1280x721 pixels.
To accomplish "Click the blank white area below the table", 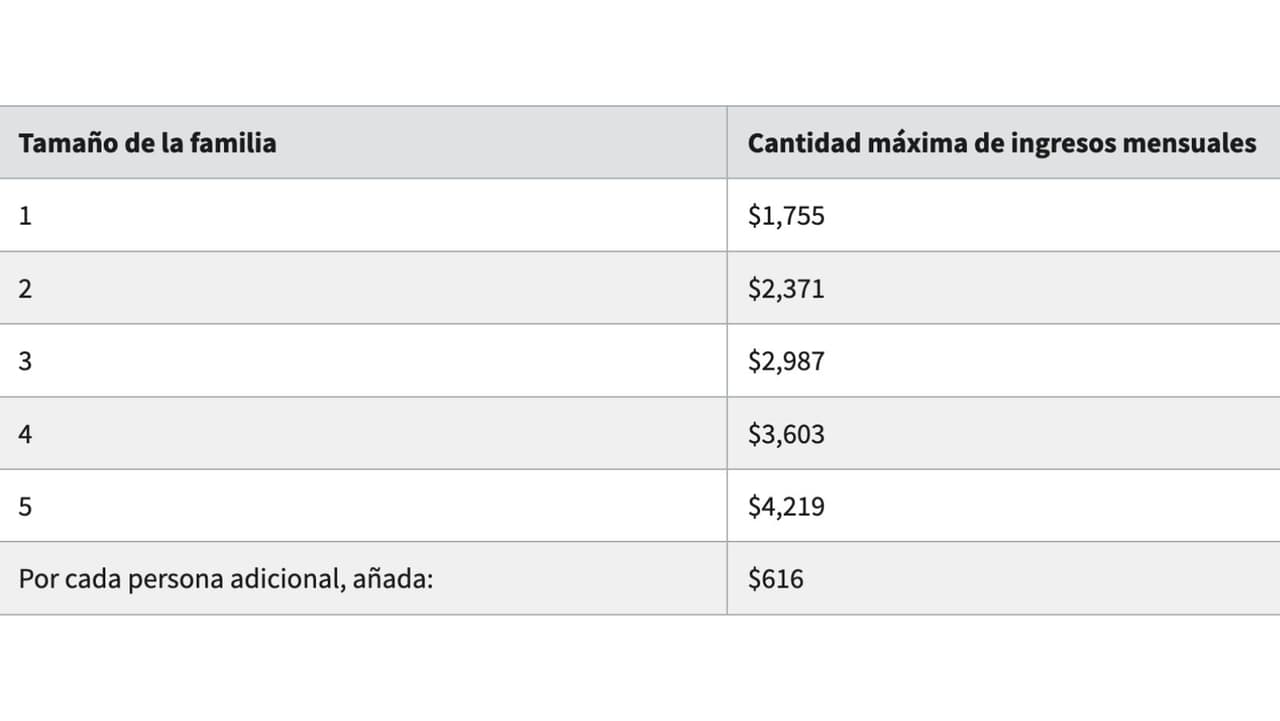I will (x=640, y=670).
